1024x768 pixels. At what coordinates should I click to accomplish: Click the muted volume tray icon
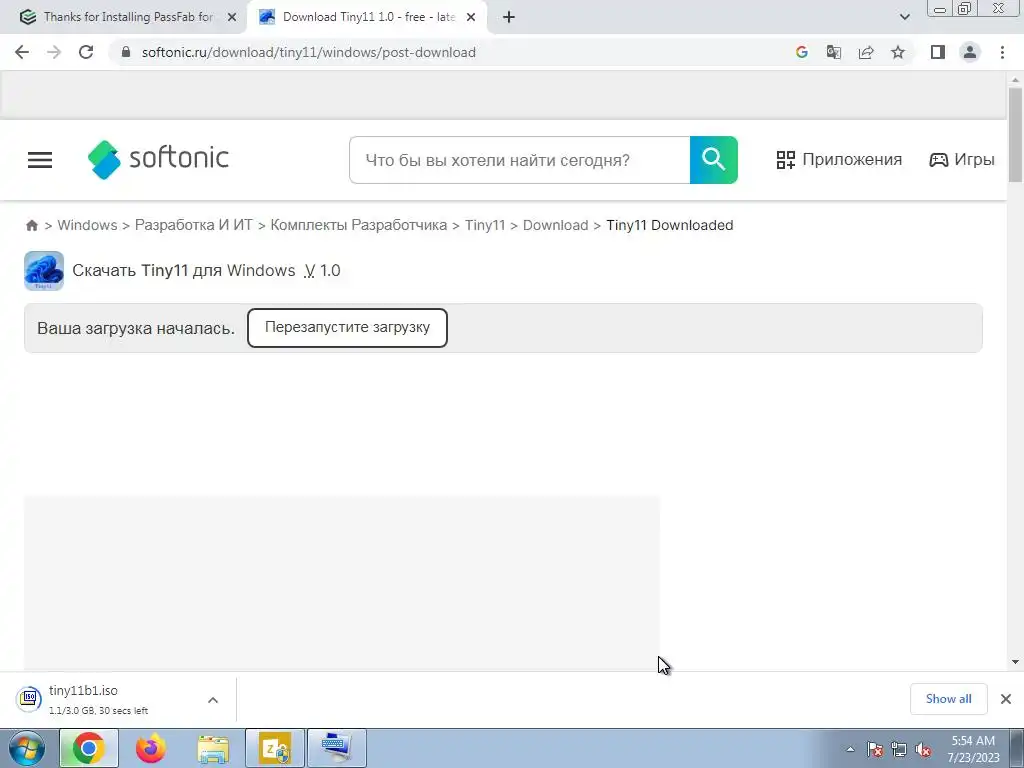(923, 749)
